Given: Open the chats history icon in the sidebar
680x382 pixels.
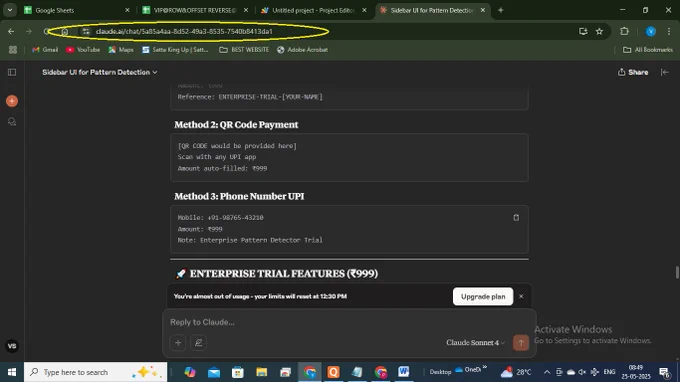Looking at the screenshot, I should coord(12,122).
